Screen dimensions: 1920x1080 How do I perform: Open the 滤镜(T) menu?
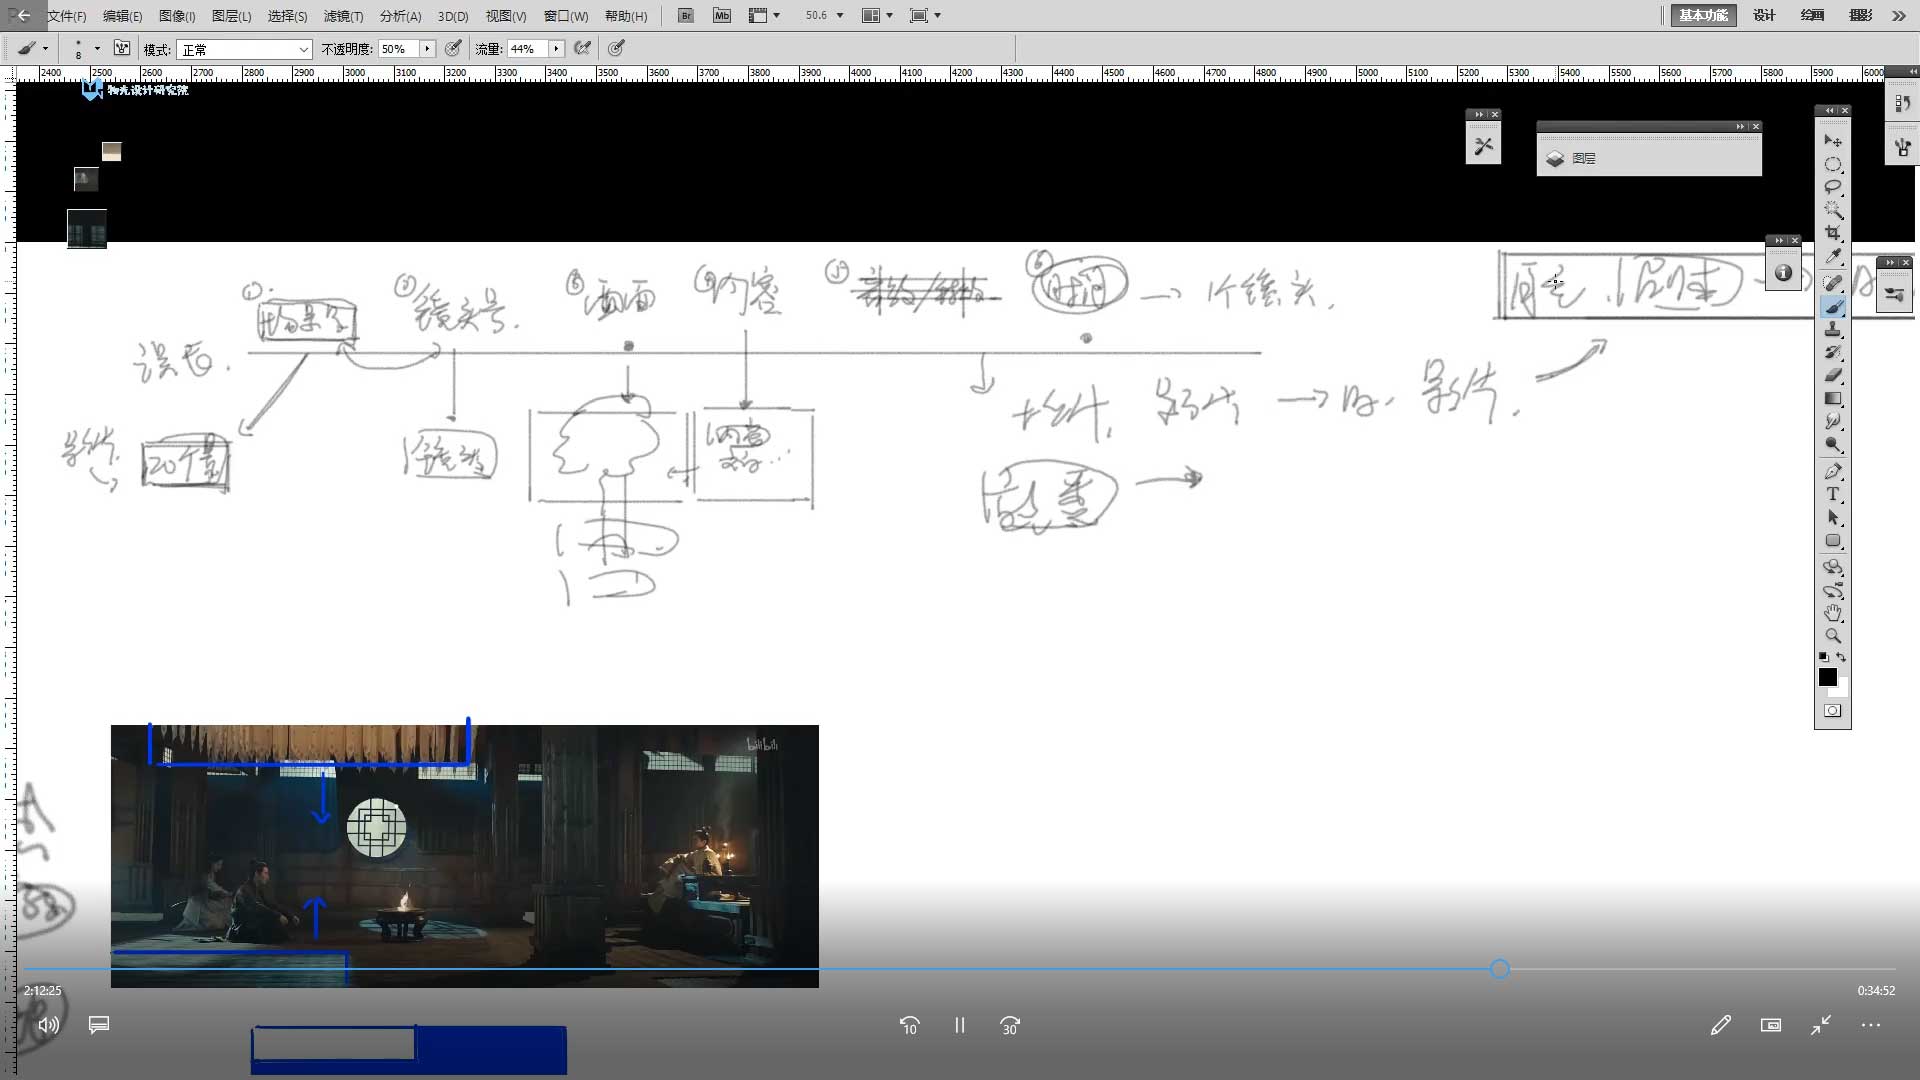click(x=343, y=16)
